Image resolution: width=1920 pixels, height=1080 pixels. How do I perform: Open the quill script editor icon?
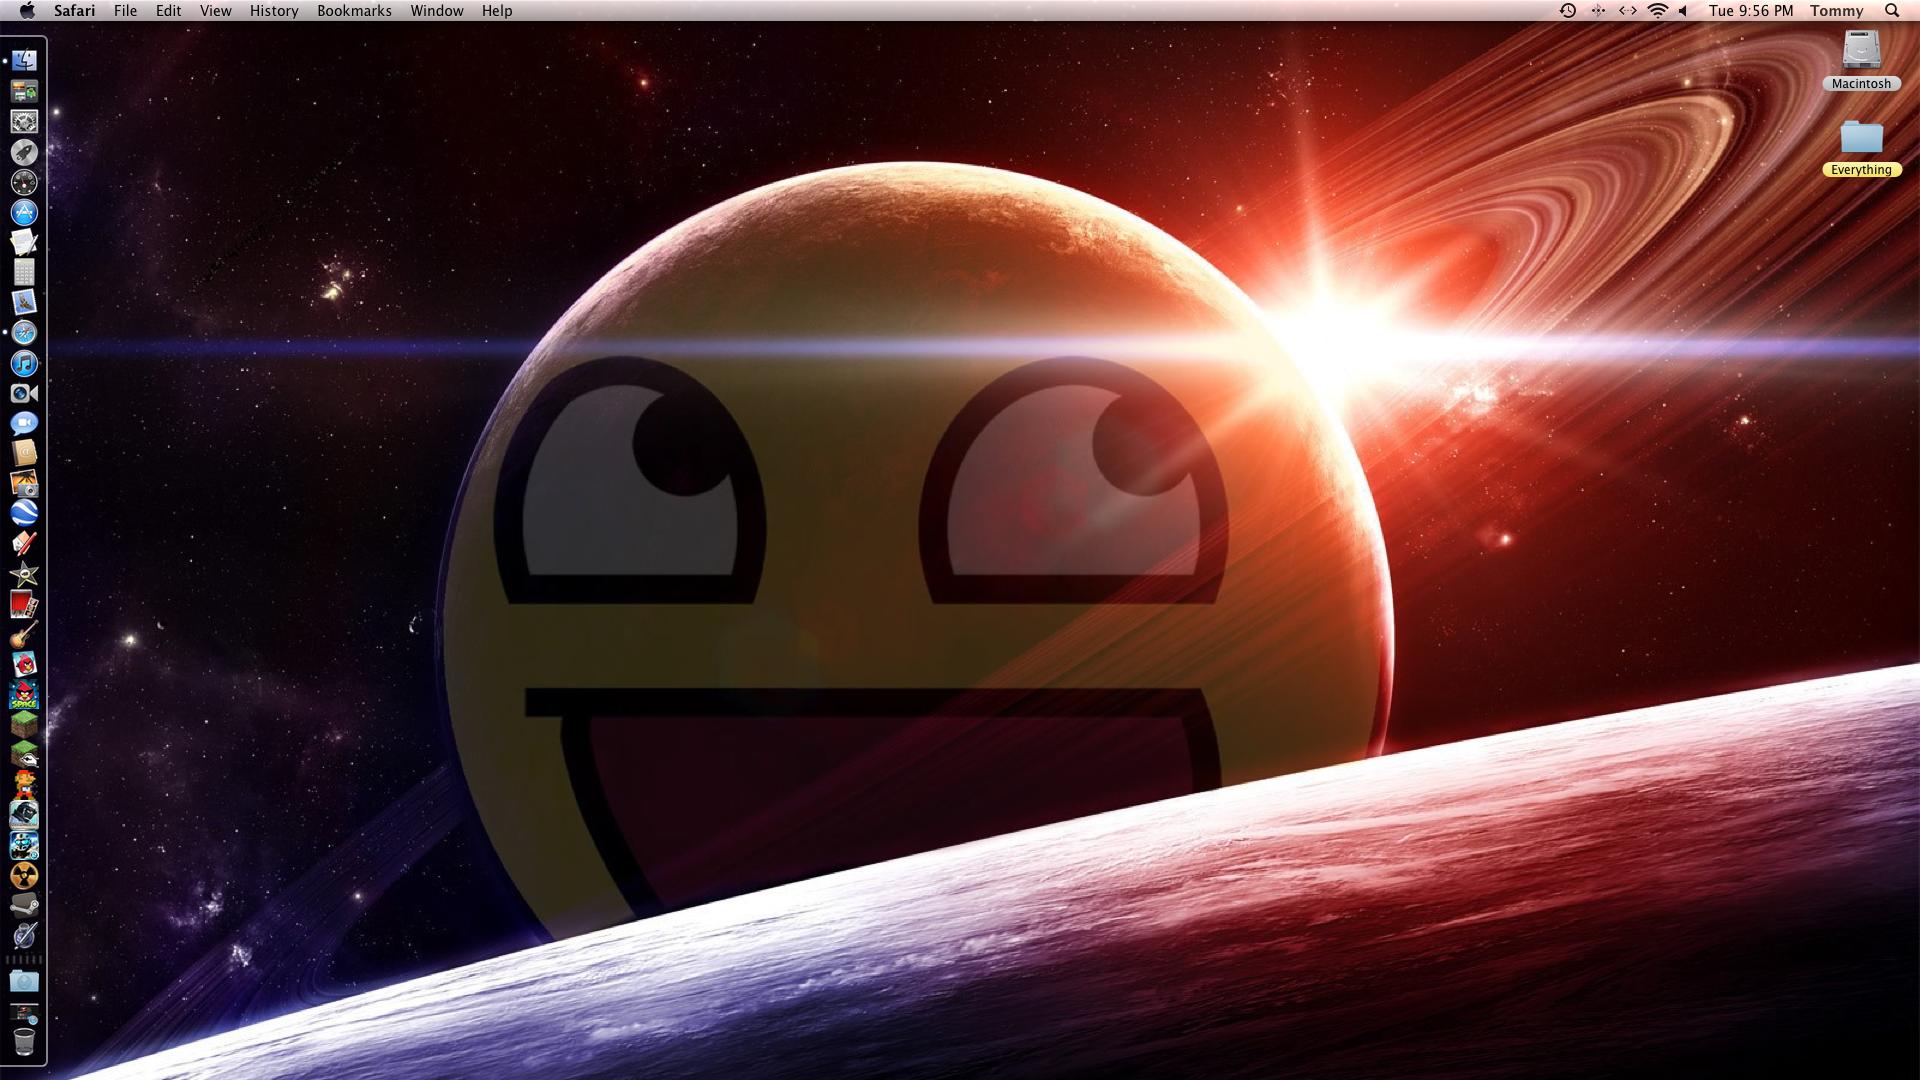point(24,935)
